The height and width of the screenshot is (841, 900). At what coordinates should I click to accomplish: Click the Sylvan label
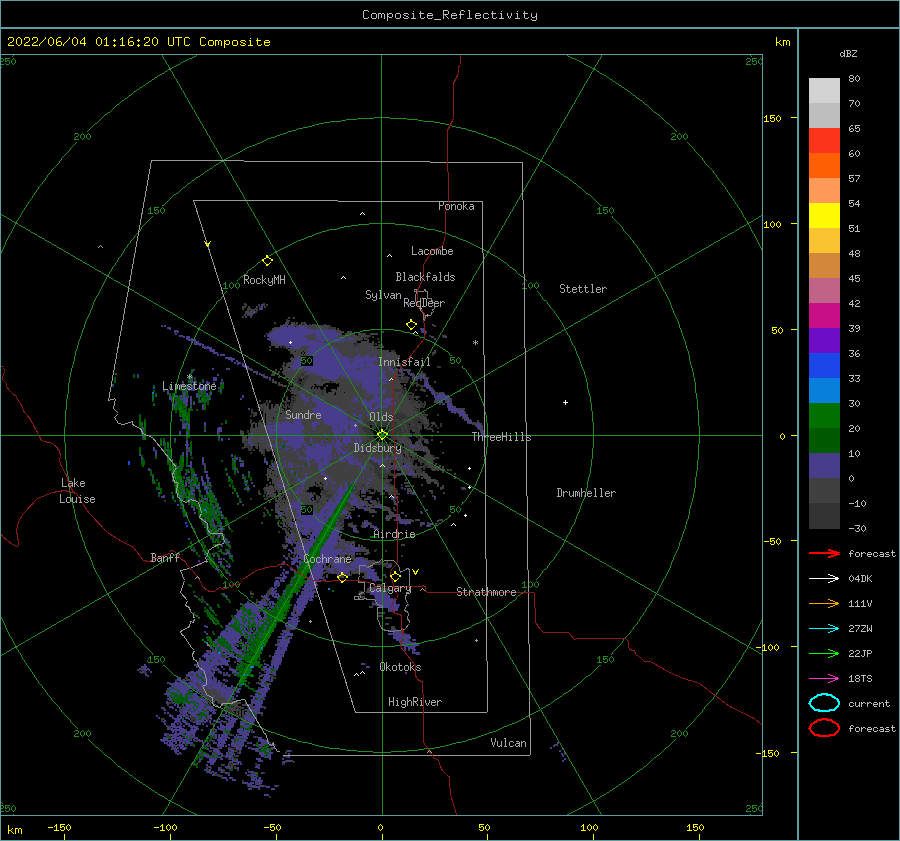click(383, 295)
